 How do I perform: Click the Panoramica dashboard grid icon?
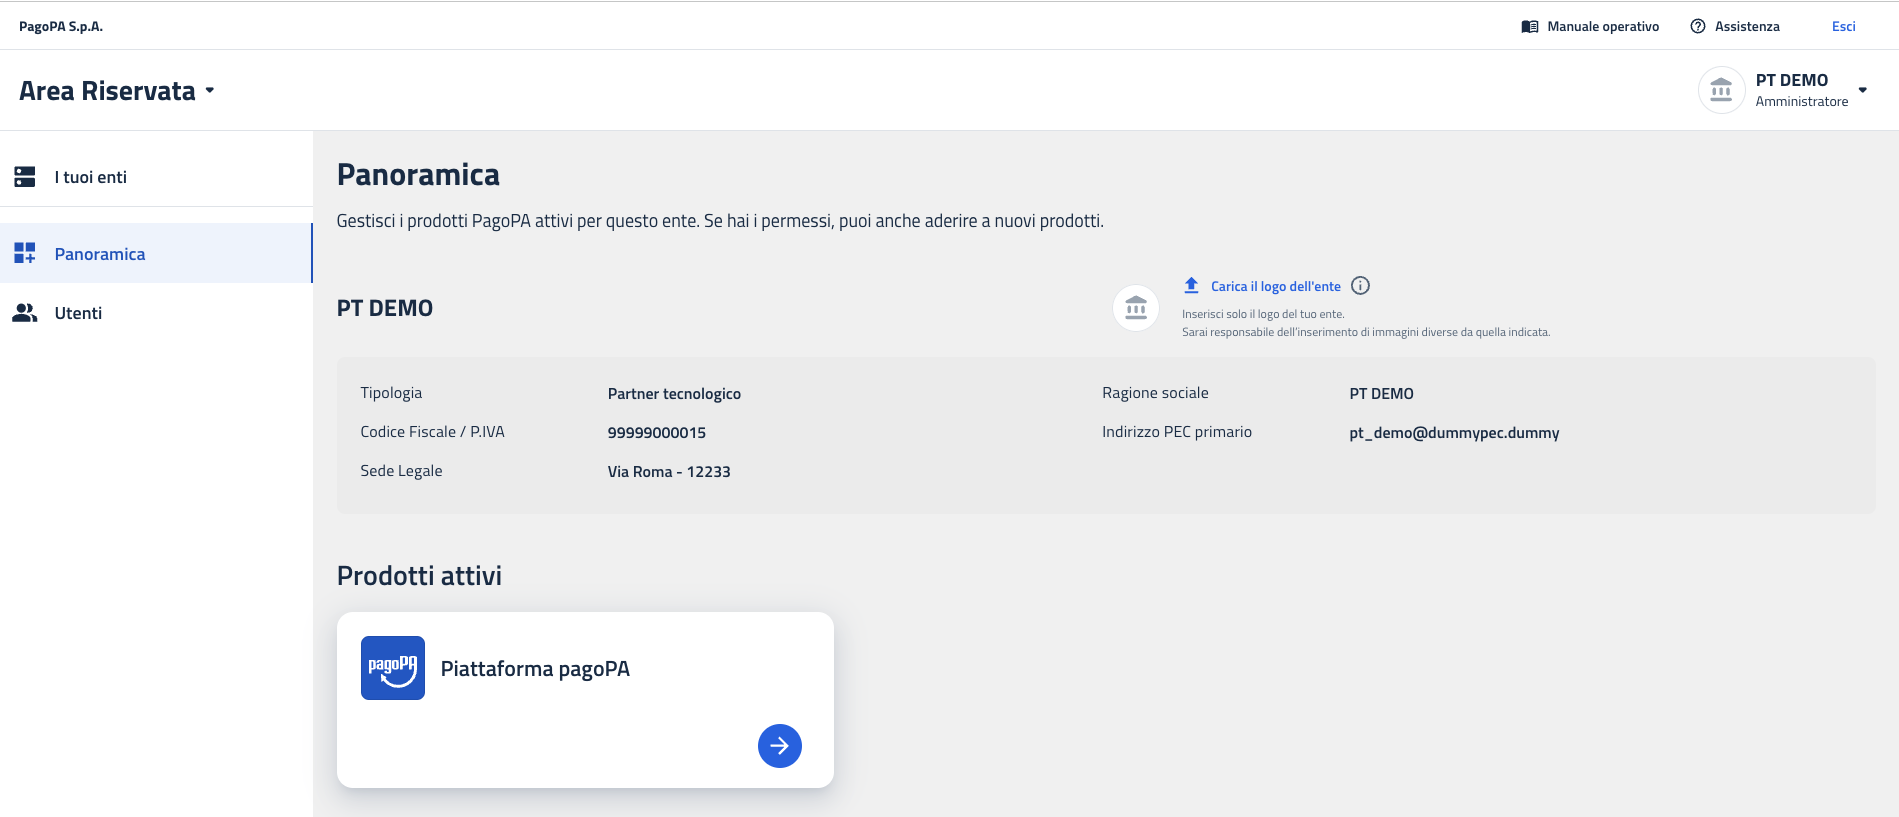pos(25,254)
